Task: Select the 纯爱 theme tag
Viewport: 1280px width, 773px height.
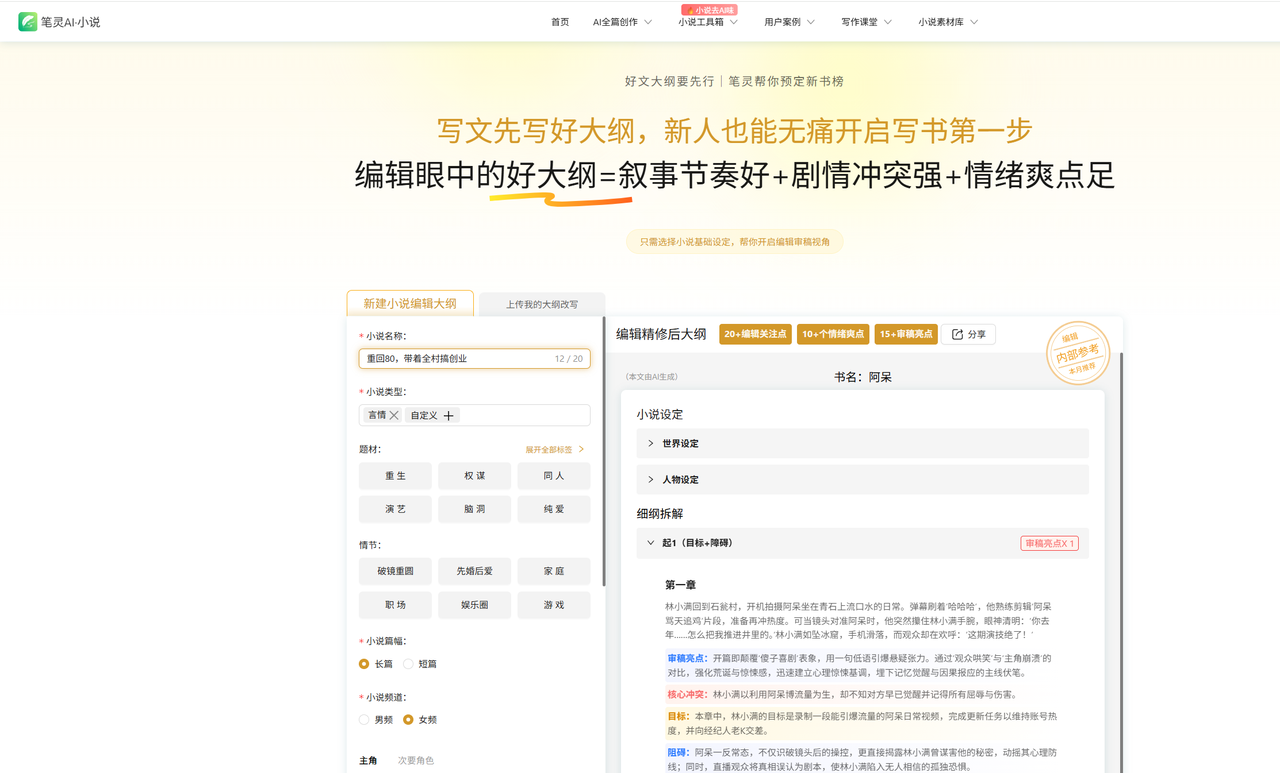Action: pos(554,509)
